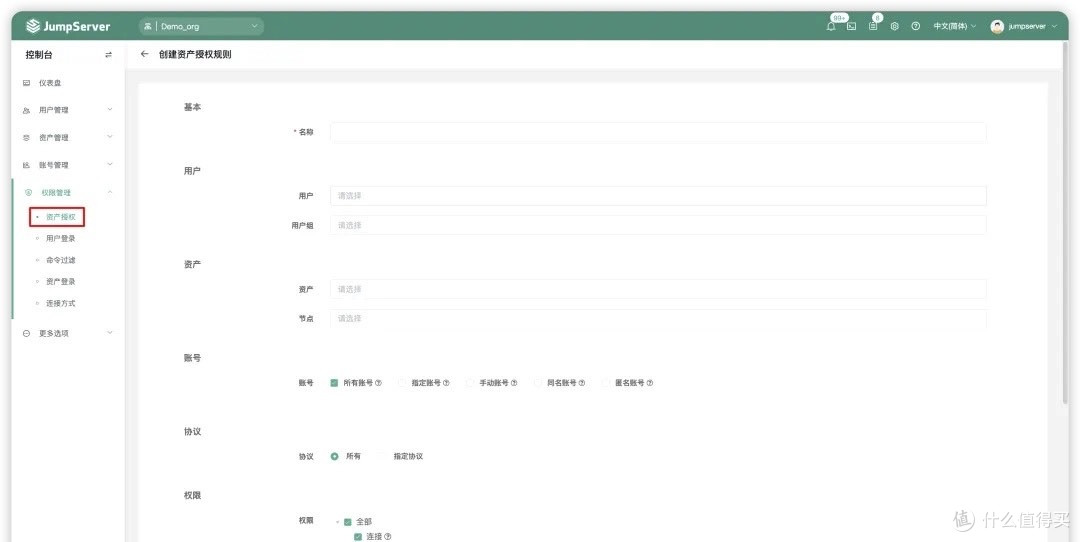Click the 权限管理 permissions icon
This screenshot has height=542, width=1080.
28,193
